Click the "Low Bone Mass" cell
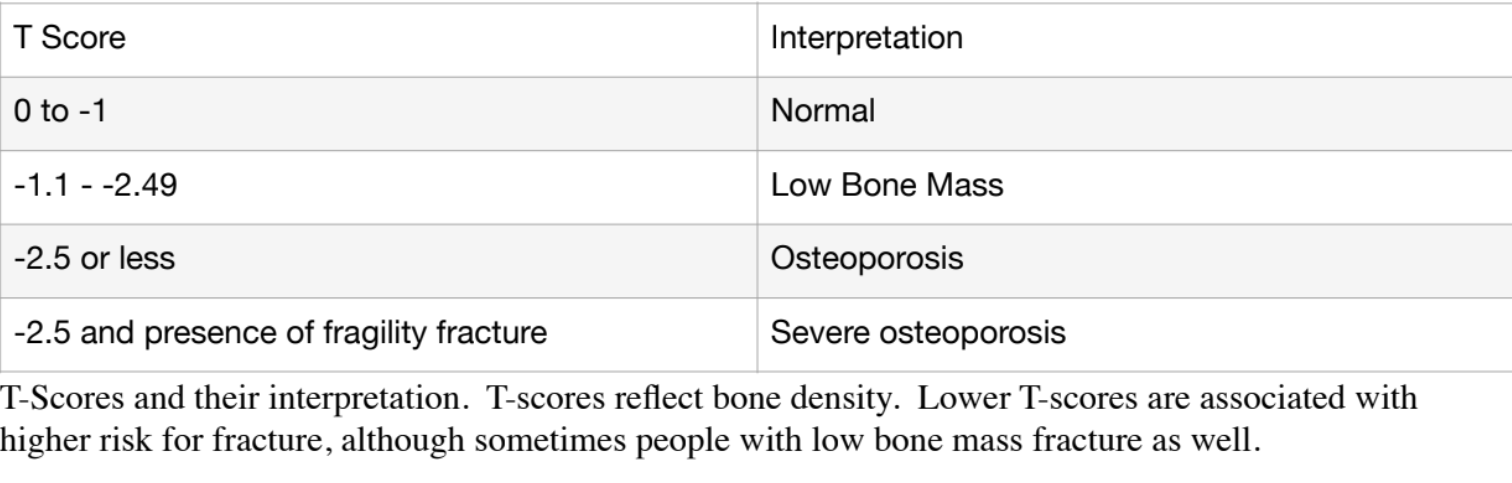Screen dimensions: 1512x483 coord(1134,188)
